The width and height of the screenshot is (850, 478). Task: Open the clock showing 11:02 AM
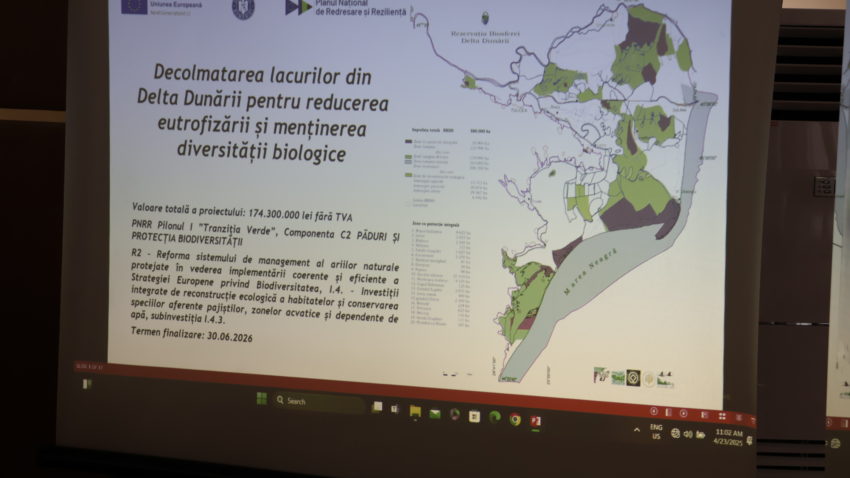pyautogui.click(x=729, y=437)
